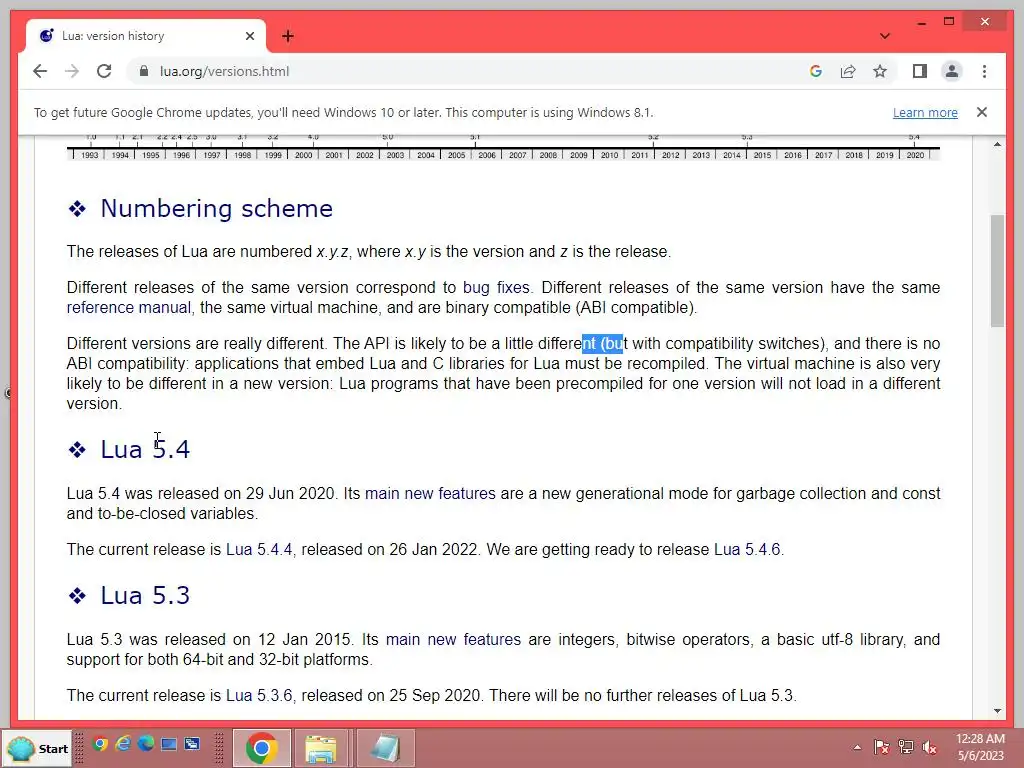Bookmark this tab with the star icon

tap(880, 71)
